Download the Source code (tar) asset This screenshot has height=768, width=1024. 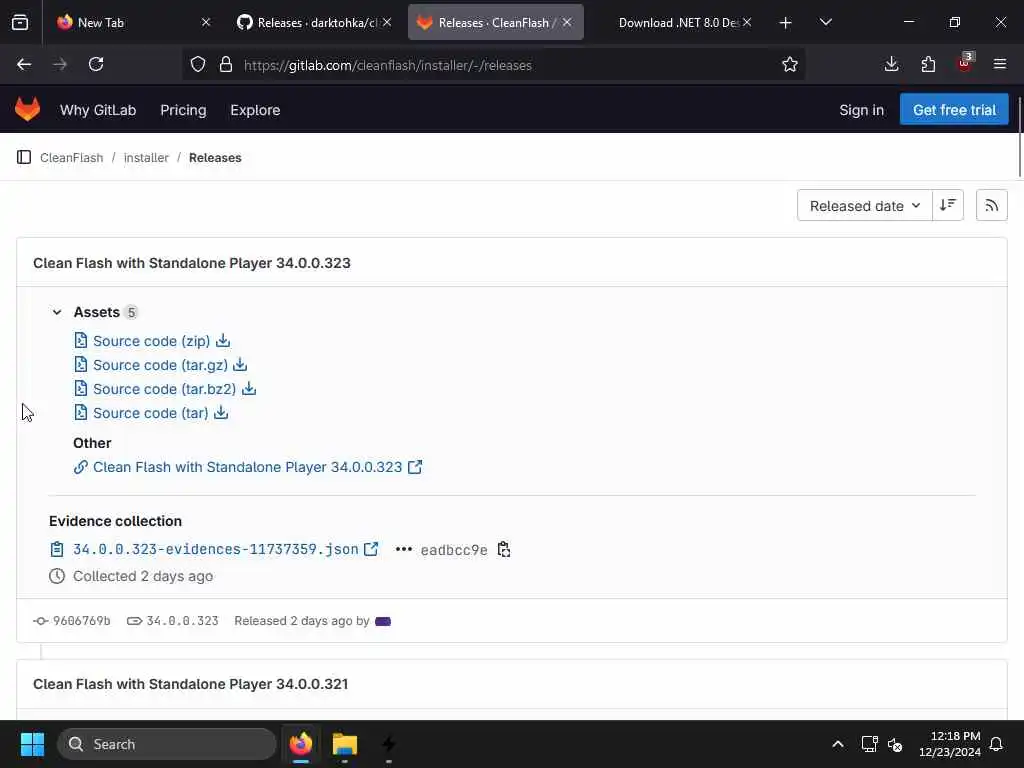(x=151, y=413)
